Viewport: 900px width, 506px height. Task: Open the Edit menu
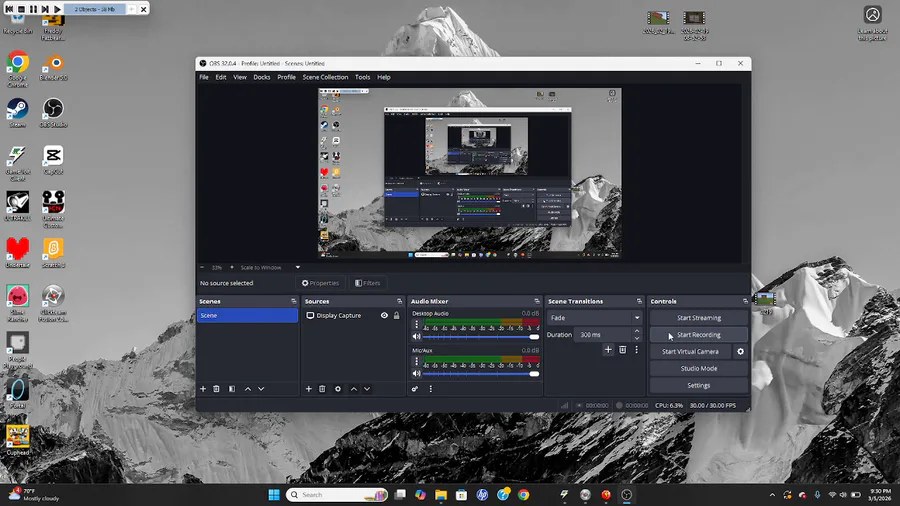(221, 77)
